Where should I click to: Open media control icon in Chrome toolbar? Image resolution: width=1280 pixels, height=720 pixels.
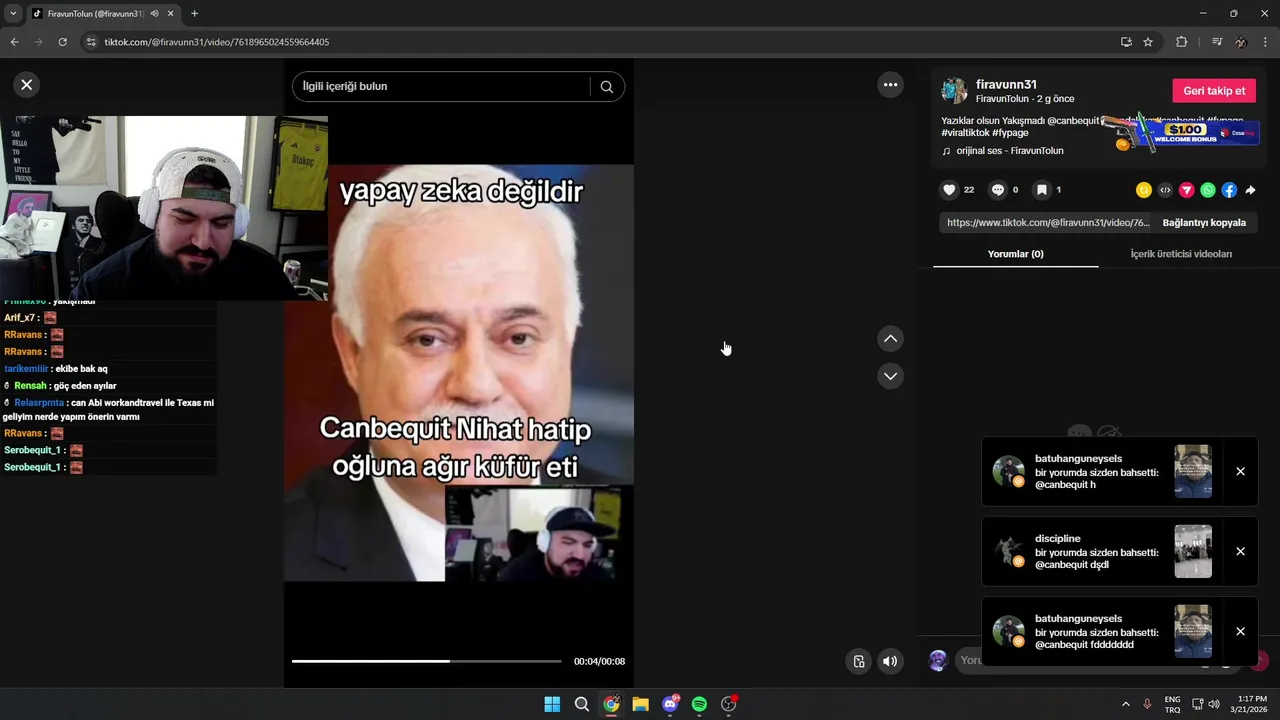click(1217, 42)
